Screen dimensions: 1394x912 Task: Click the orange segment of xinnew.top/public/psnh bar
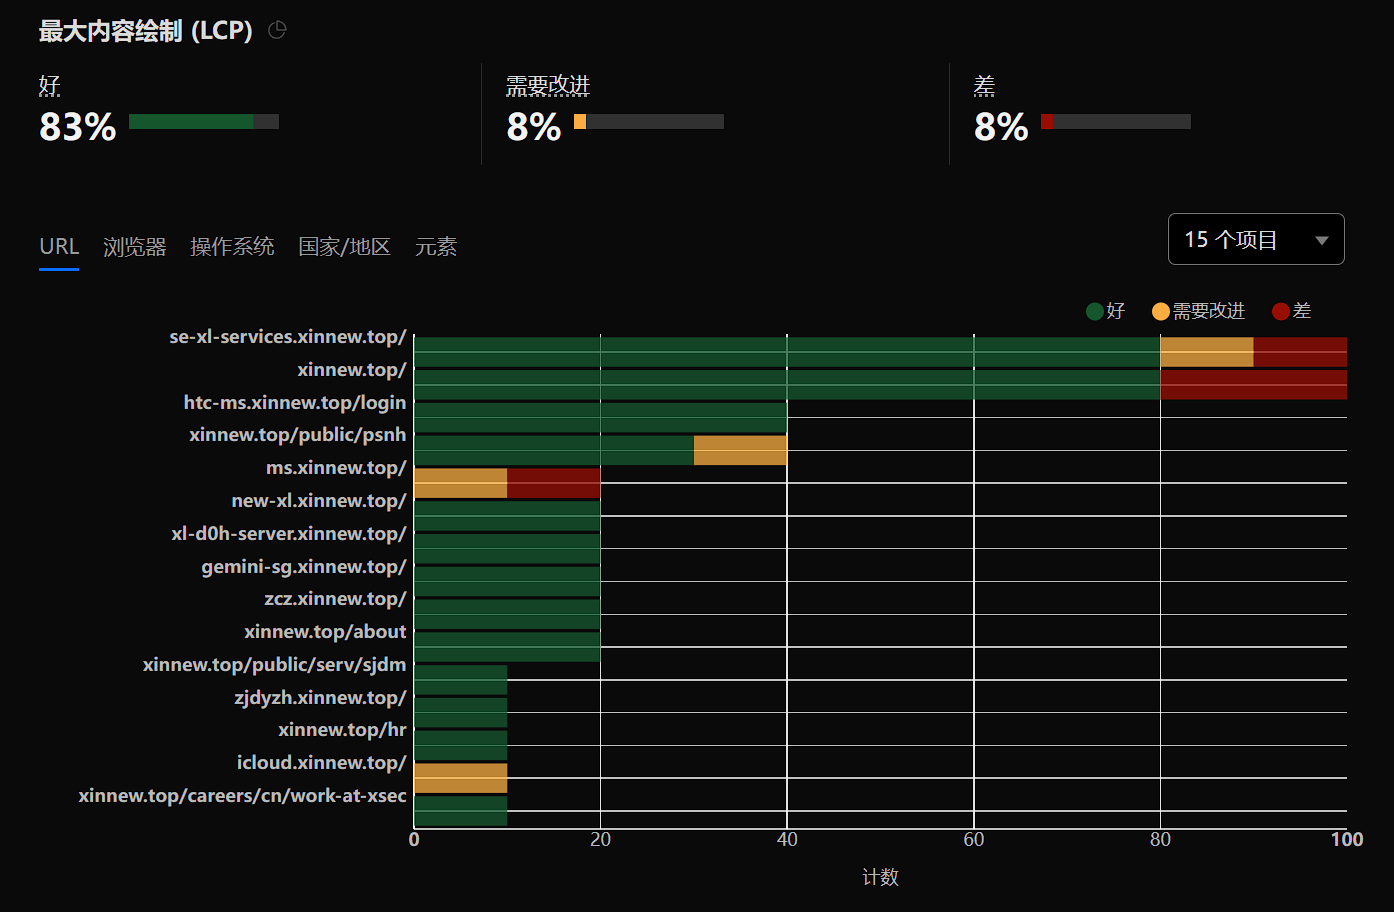(740, 450)
